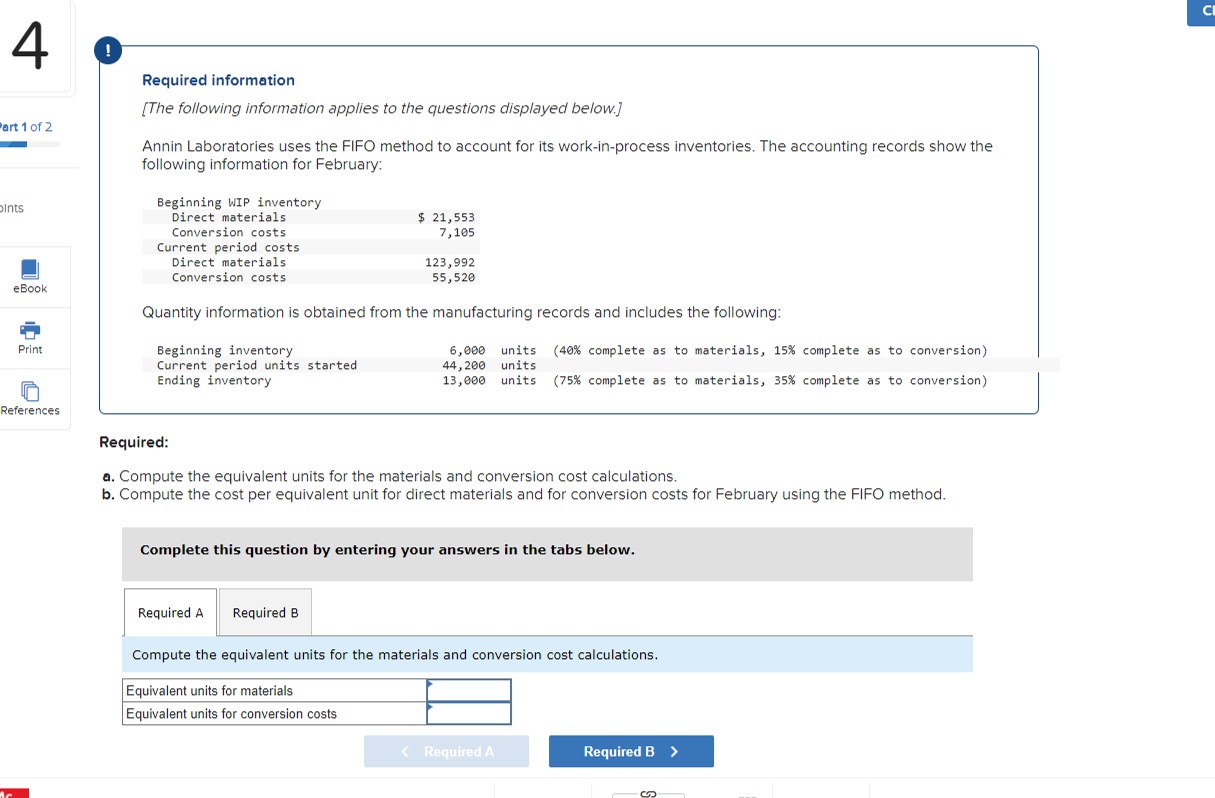Click the blue exclamation alert icon
The width and height of the screenshot is (1215, 798).
pyautogui.click(x=108, y=50)
